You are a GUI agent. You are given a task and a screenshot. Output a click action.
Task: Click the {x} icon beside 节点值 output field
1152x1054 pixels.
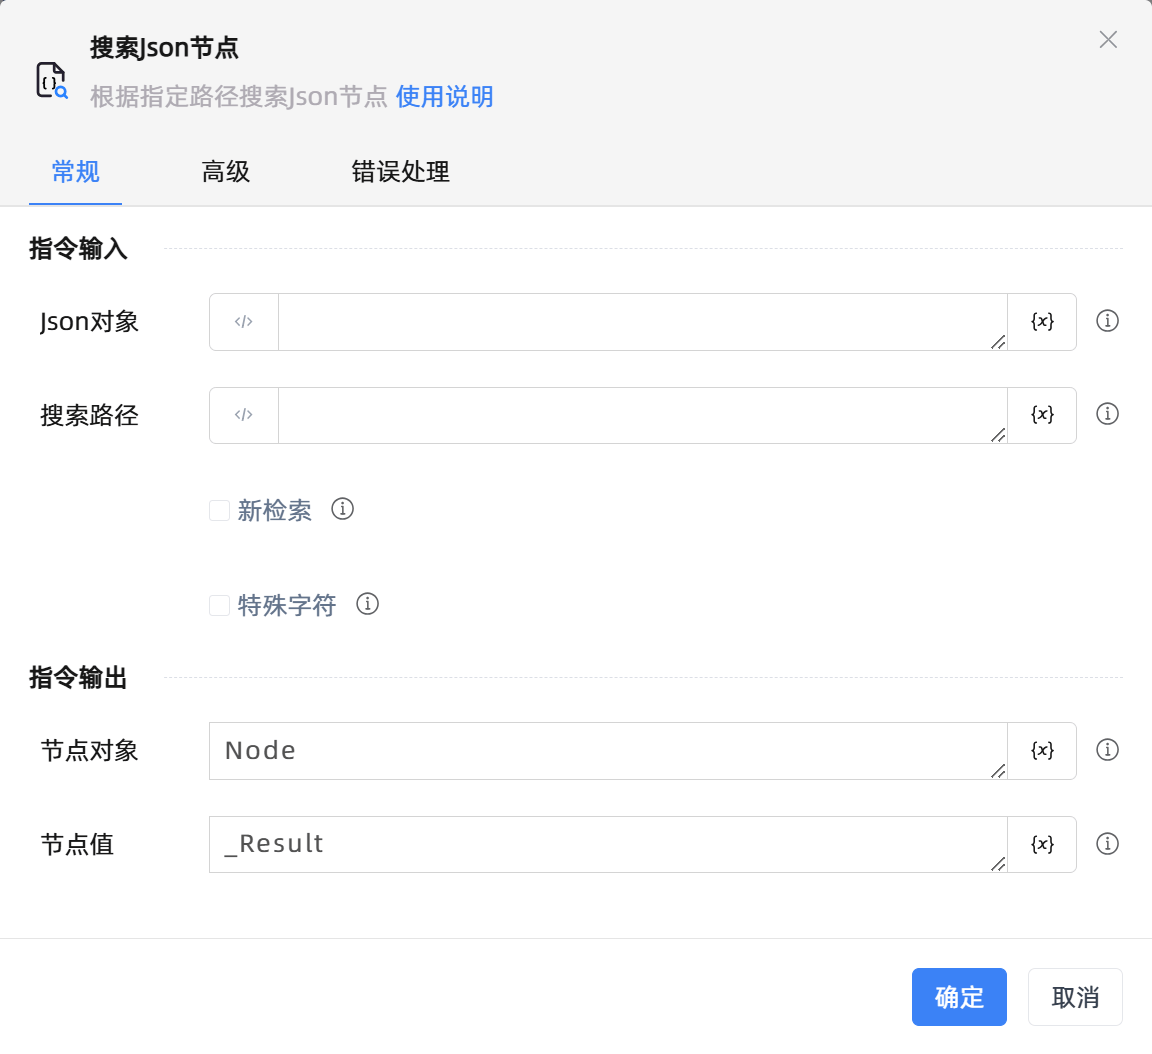tap(1041, 843)
